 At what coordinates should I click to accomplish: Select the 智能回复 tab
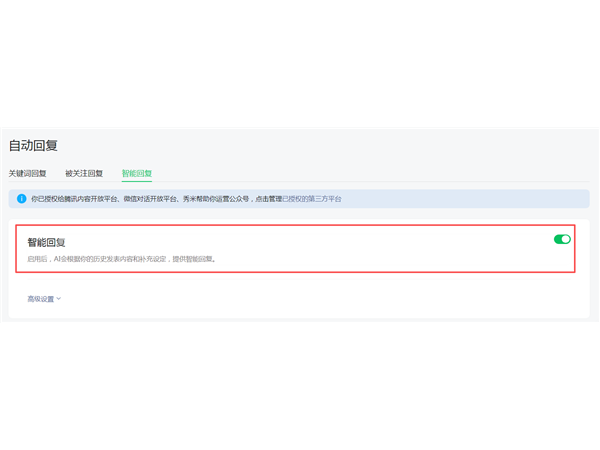[137, 173]
